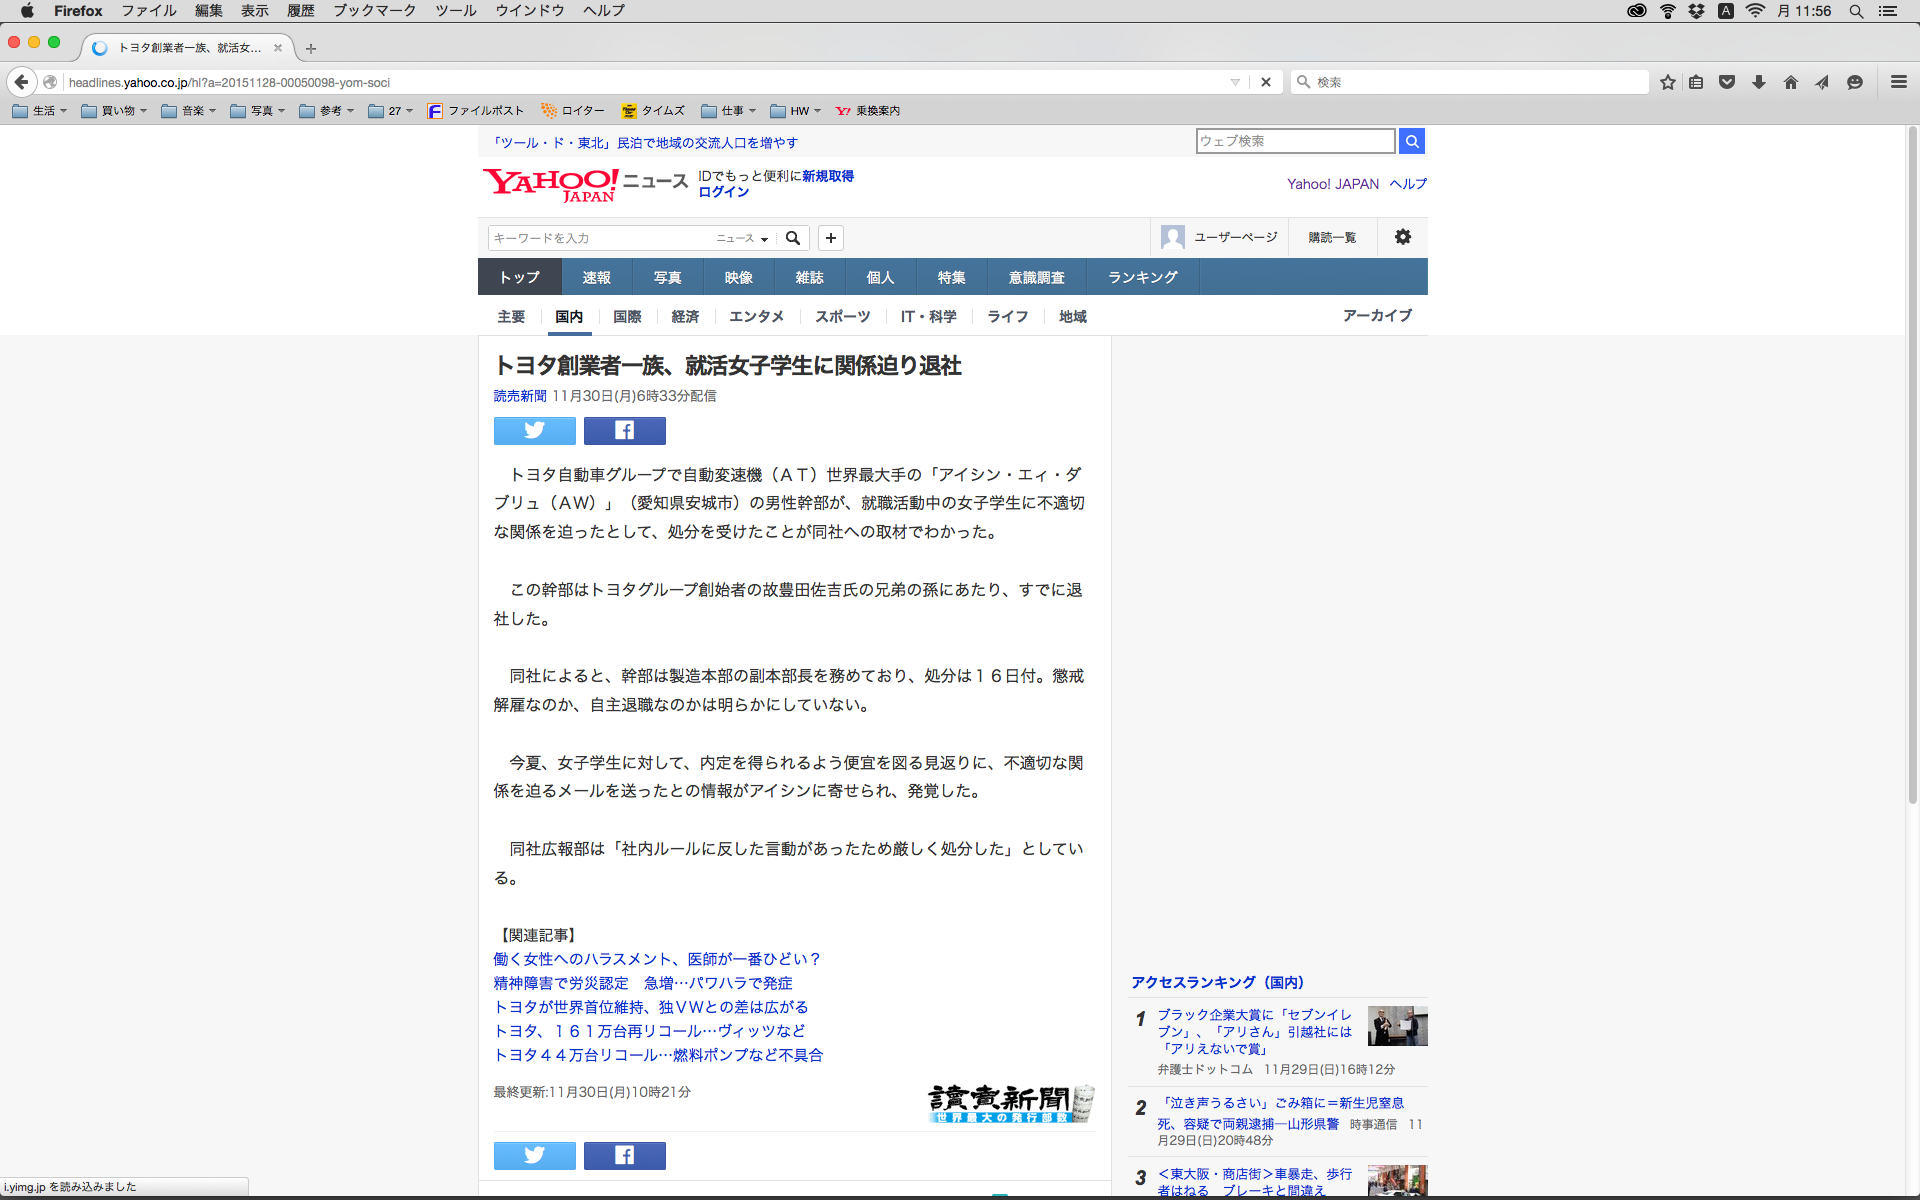Viewport: 1920px width, 1200px height.
Task: Click the plus button beside keyword search
Action: click(830, 238)
